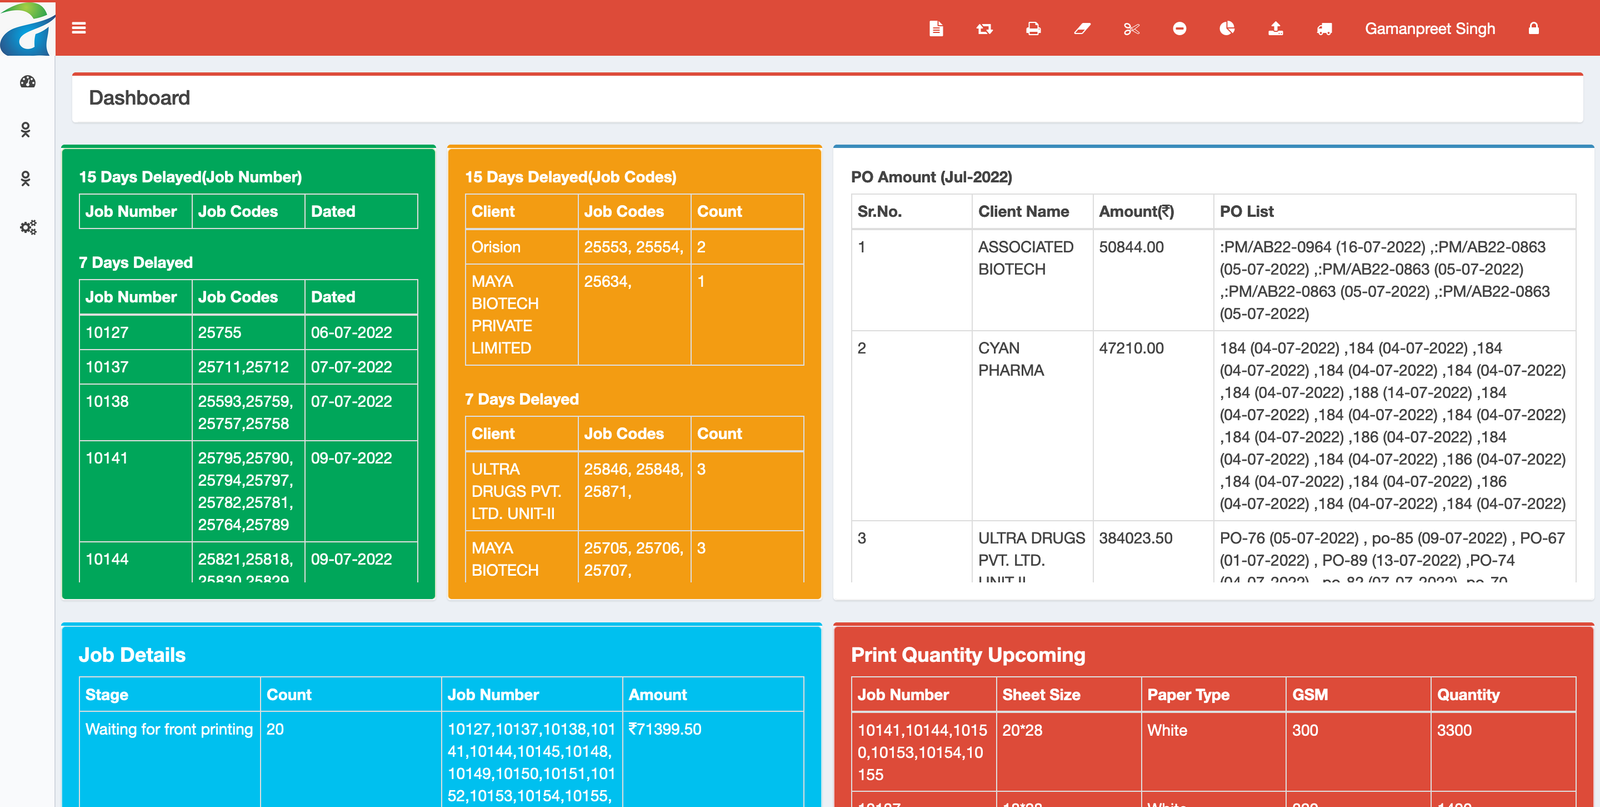Click the lock icon beside the username

pyautogui.click(x=1534, y=29)
